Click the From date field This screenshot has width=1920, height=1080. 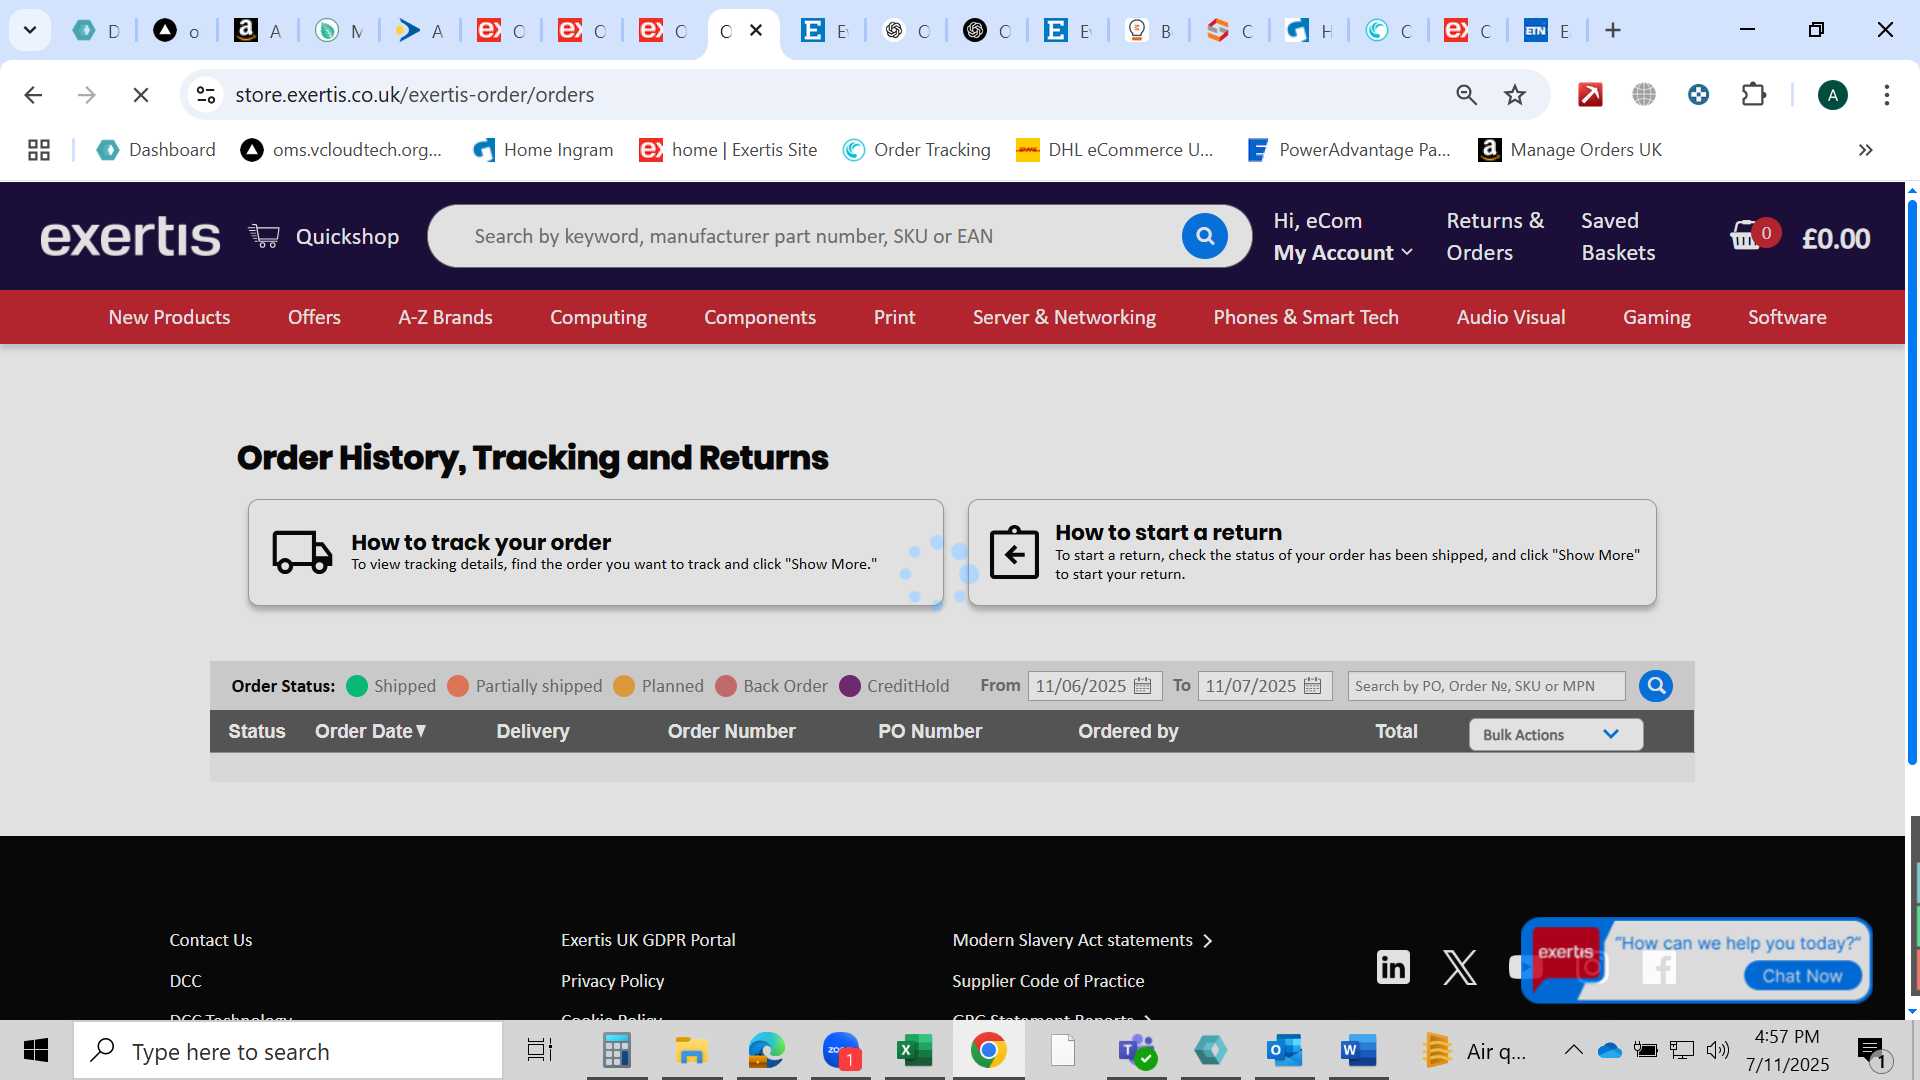coord(1094,686)
